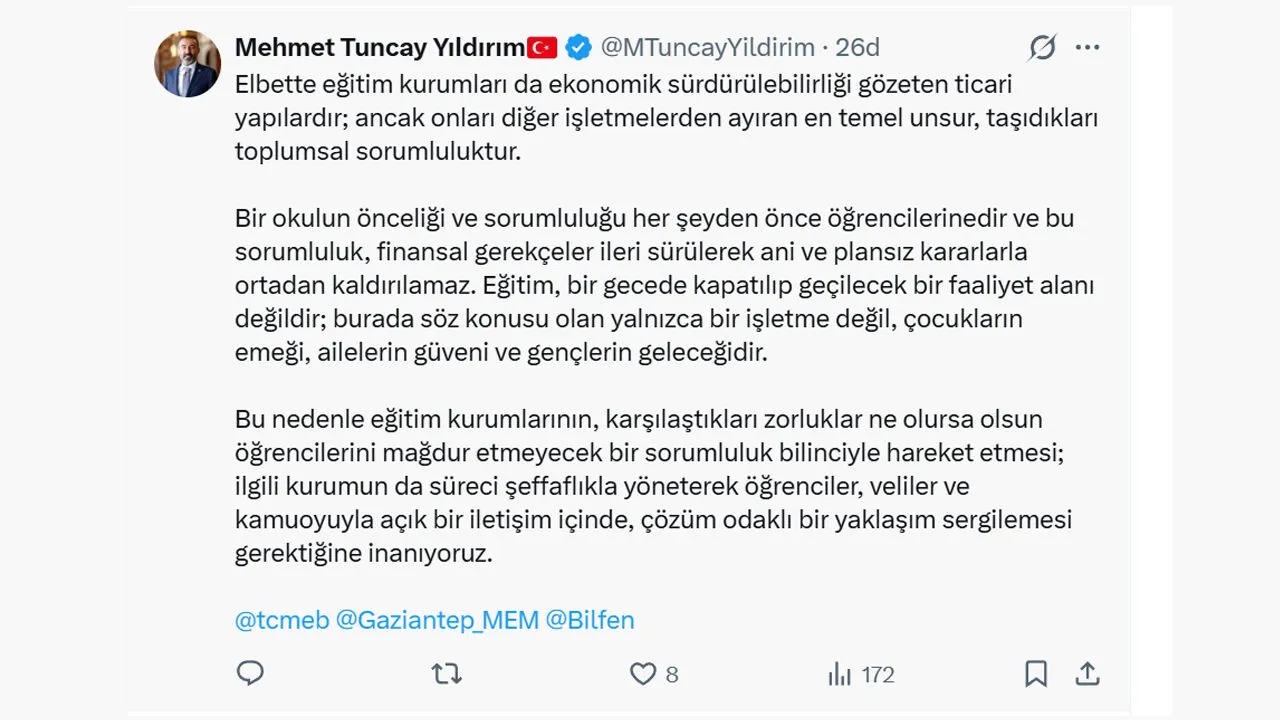Click the Grok explain icon
The height and width of the screenshot is (720, 1280).
click(1042, 47)
